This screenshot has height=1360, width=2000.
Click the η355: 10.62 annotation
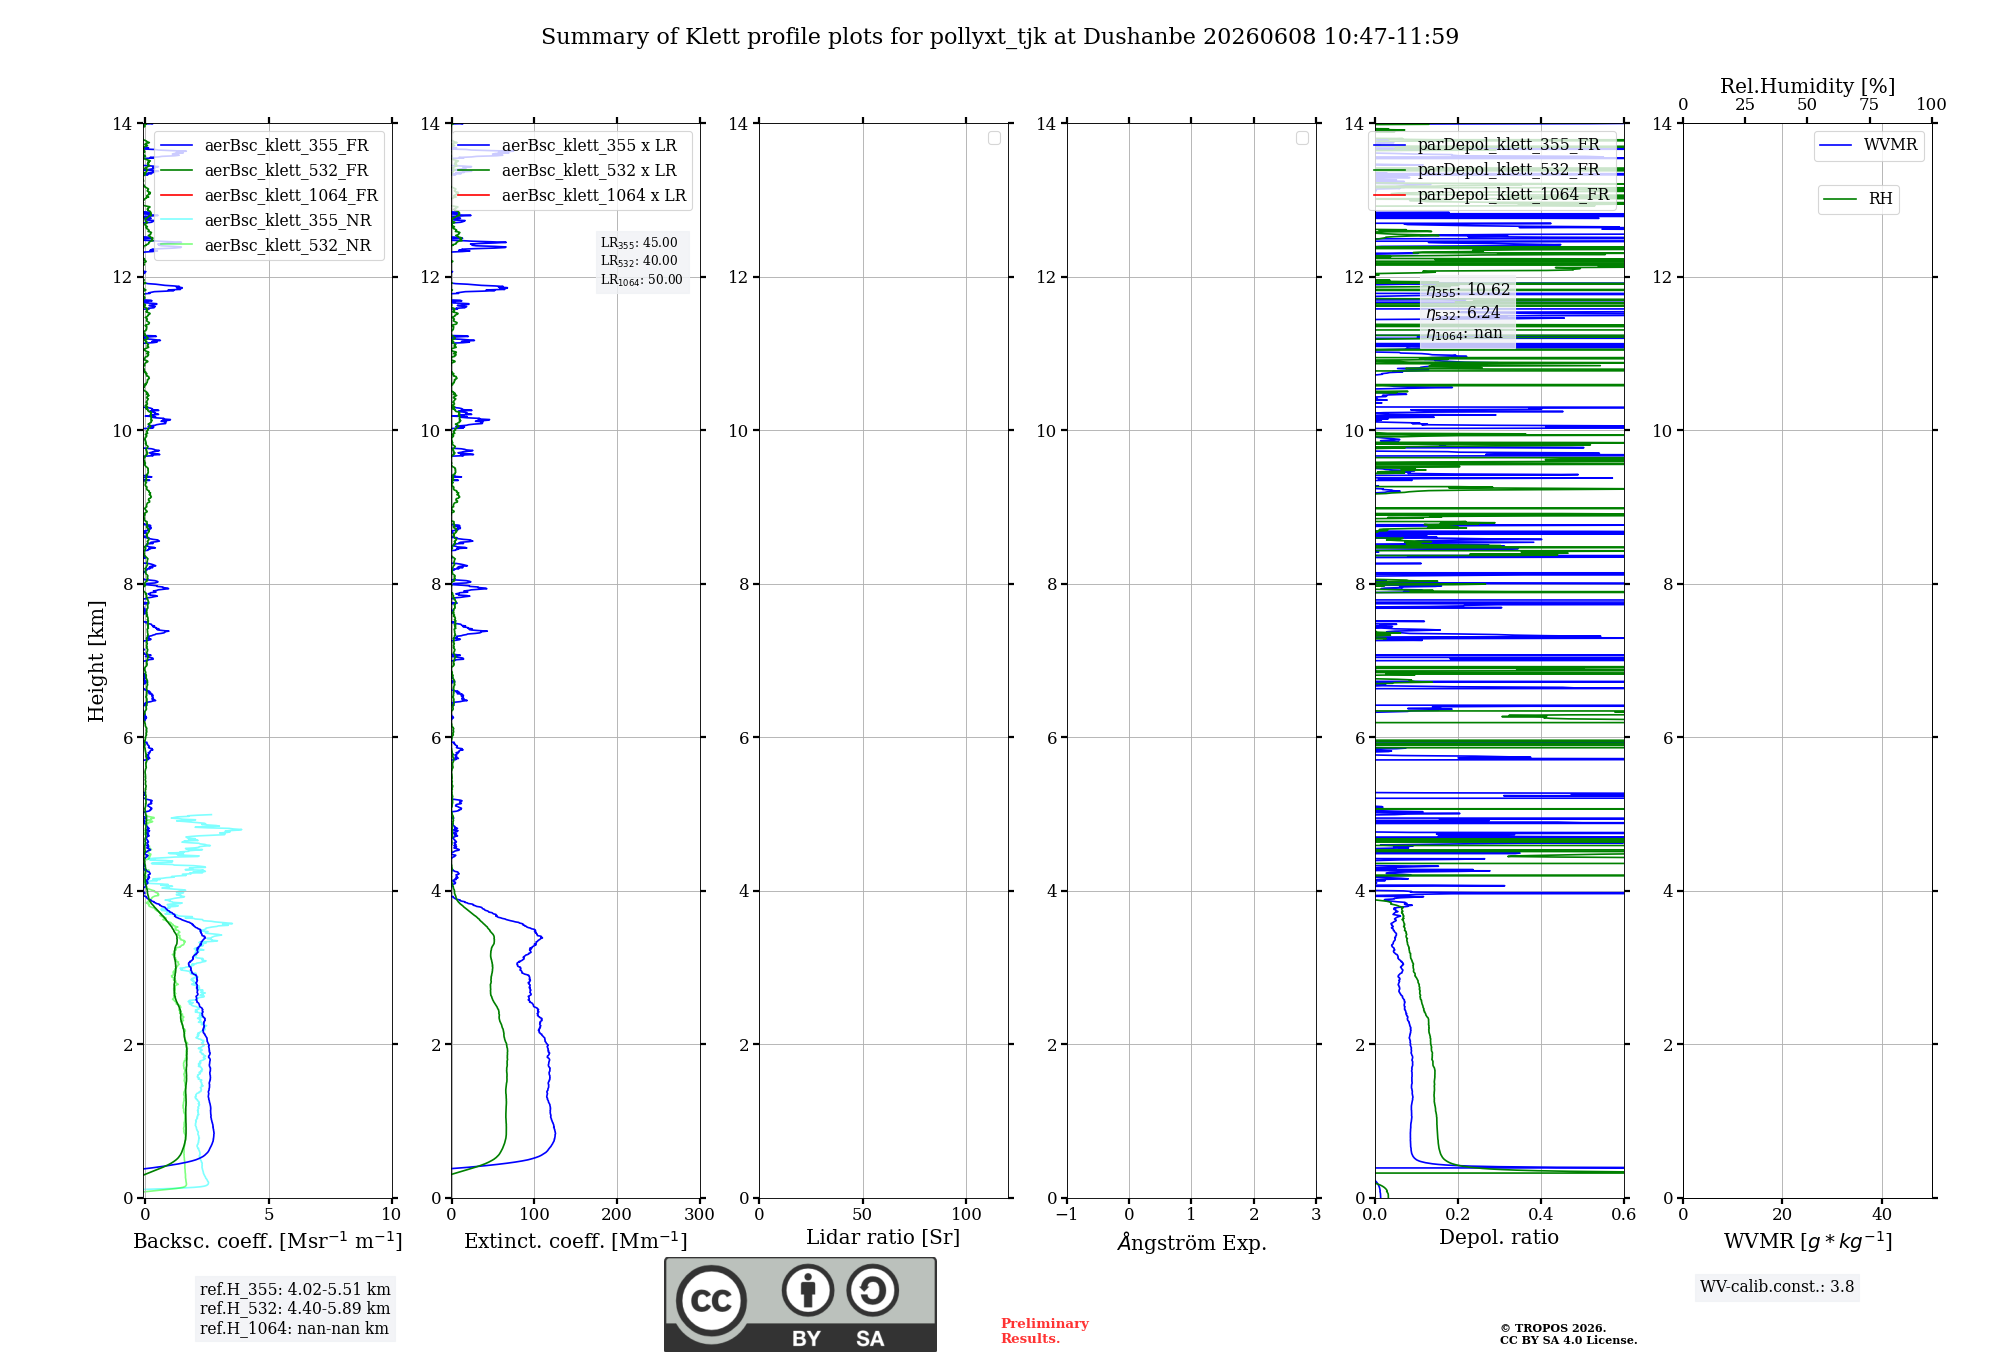pos(1468,290)
